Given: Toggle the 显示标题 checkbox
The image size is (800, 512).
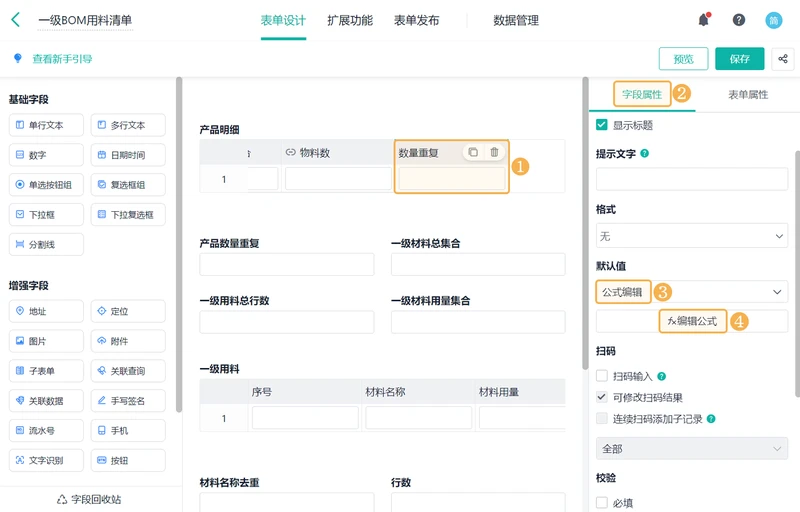Looking at the screenshot, I should (602, 124).
